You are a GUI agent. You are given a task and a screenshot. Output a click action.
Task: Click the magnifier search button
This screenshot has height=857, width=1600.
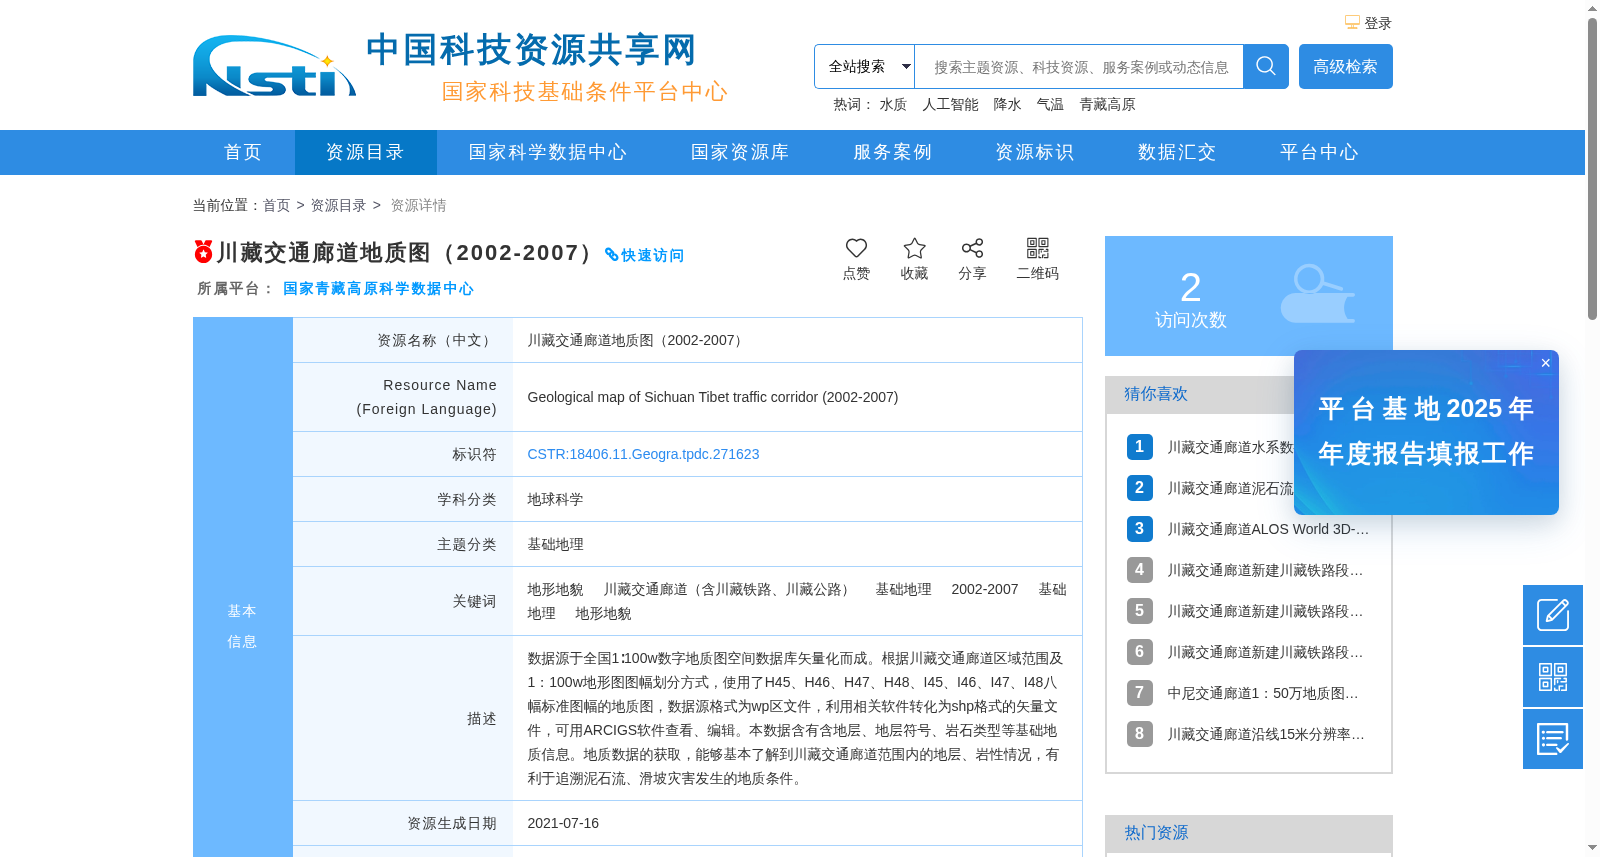1266,66
